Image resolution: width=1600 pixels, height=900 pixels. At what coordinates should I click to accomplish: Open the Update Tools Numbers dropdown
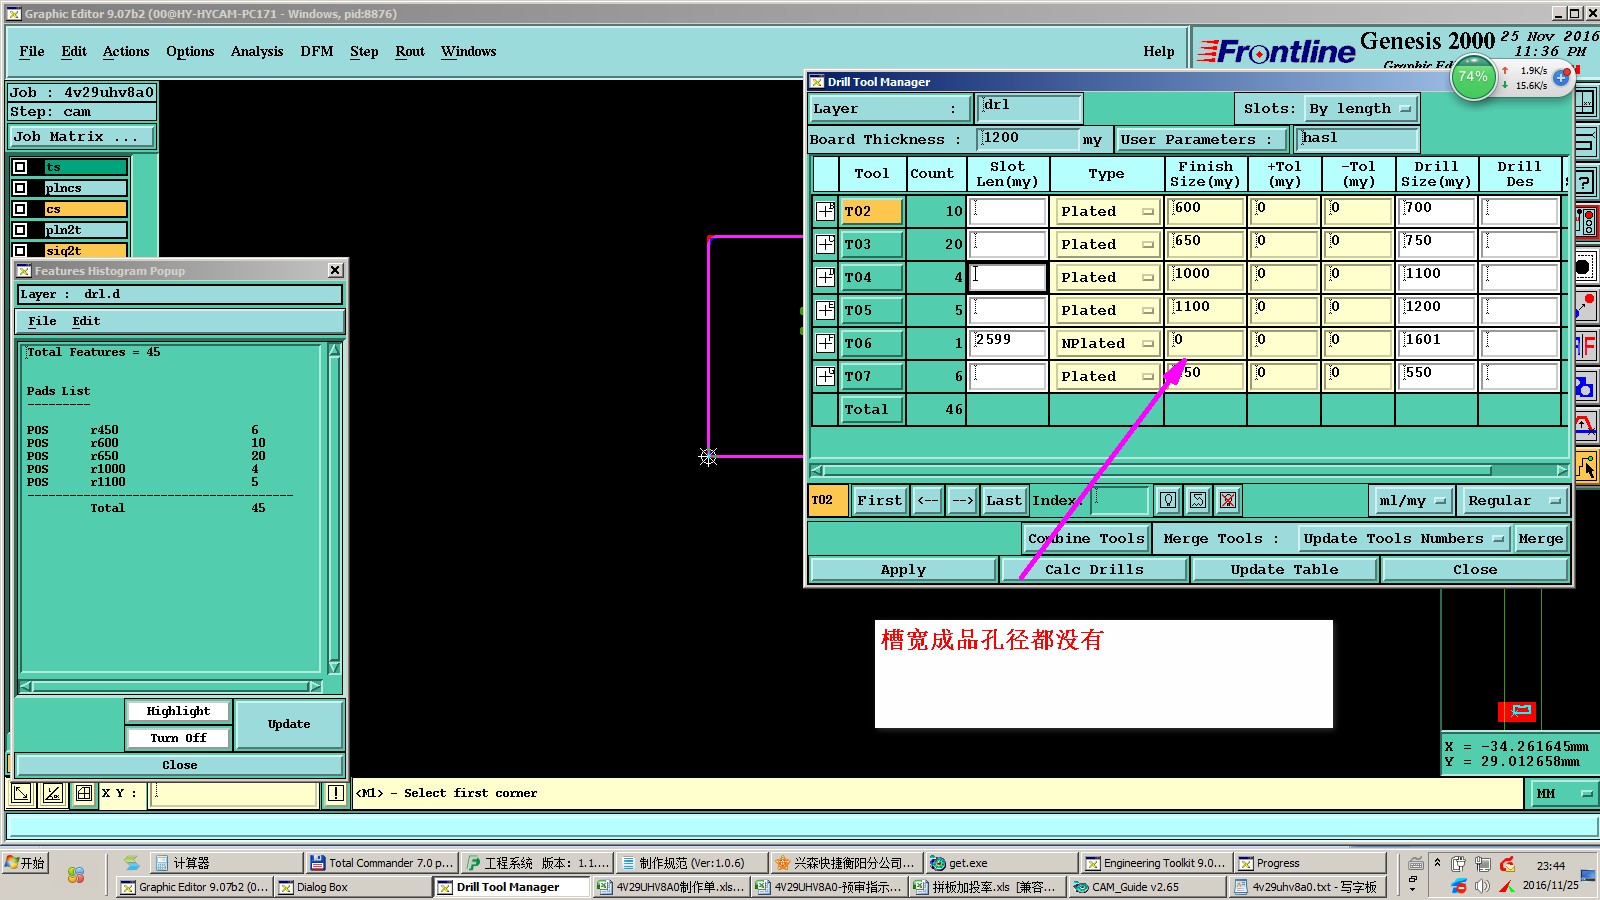(x=1404, y=538)
